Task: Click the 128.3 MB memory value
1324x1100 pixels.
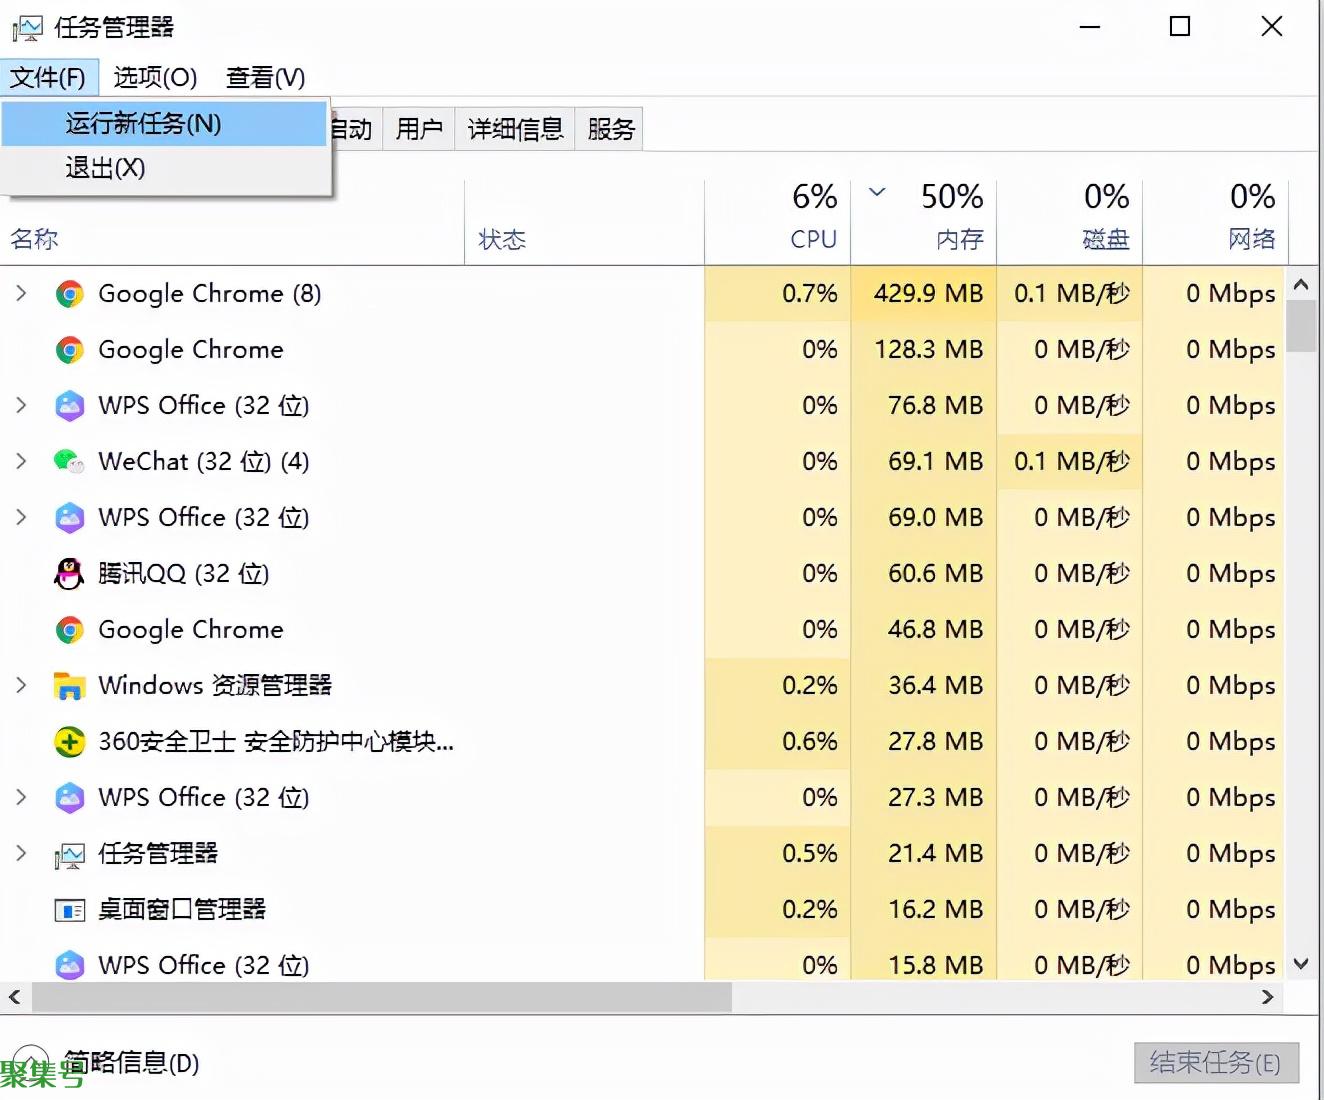Action: click(x=929, y=350)
